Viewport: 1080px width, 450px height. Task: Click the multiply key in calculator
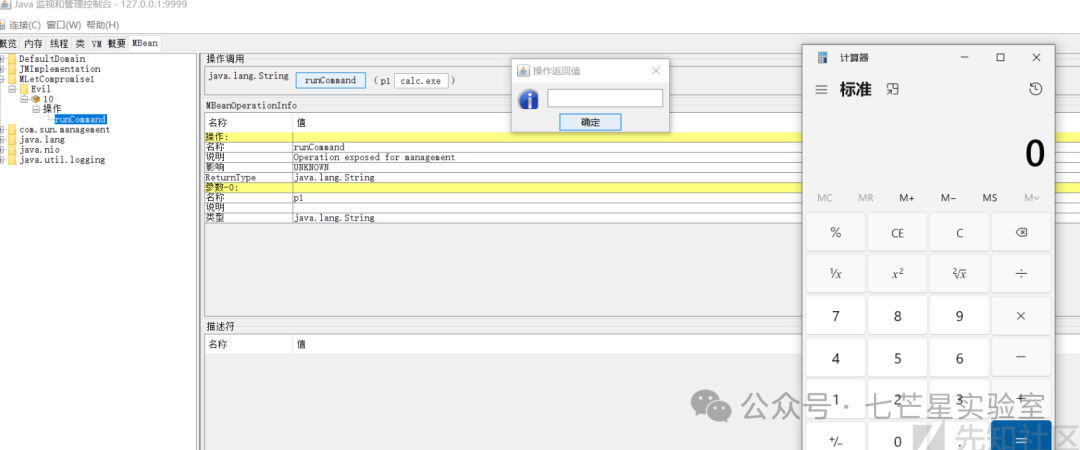pos(1021,316)
